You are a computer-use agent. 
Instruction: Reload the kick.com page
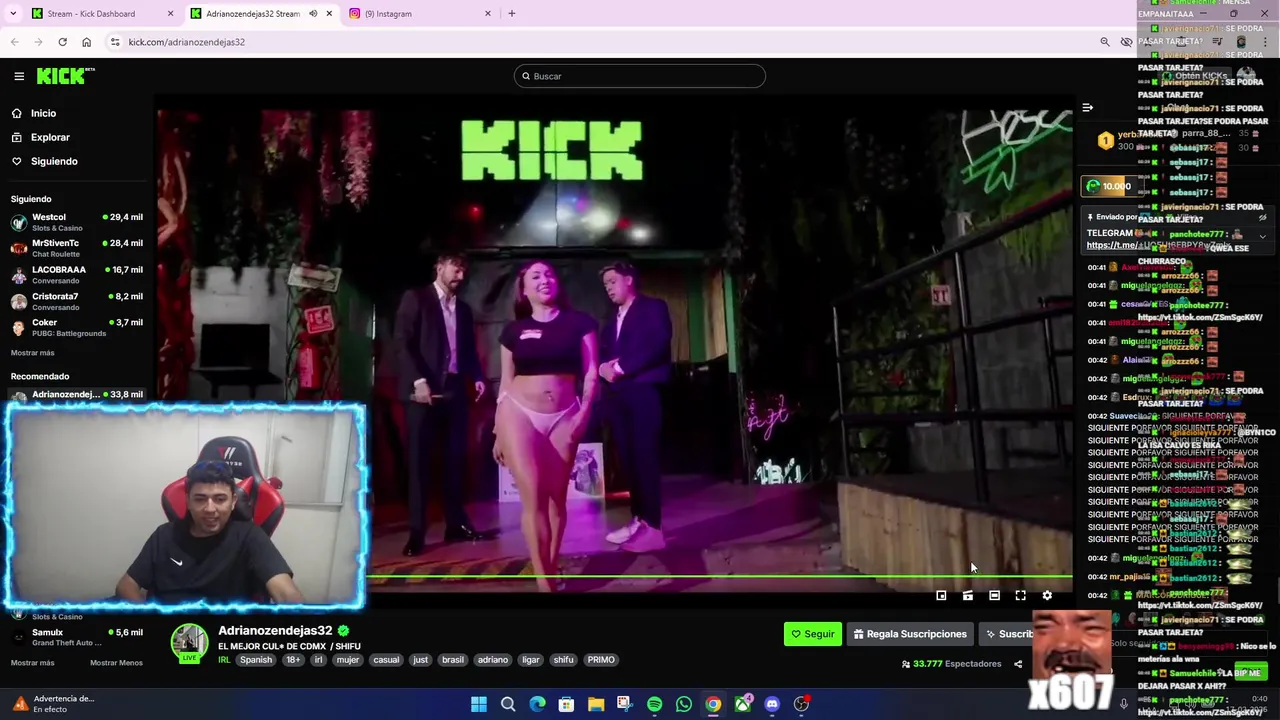tap(62, 42)
